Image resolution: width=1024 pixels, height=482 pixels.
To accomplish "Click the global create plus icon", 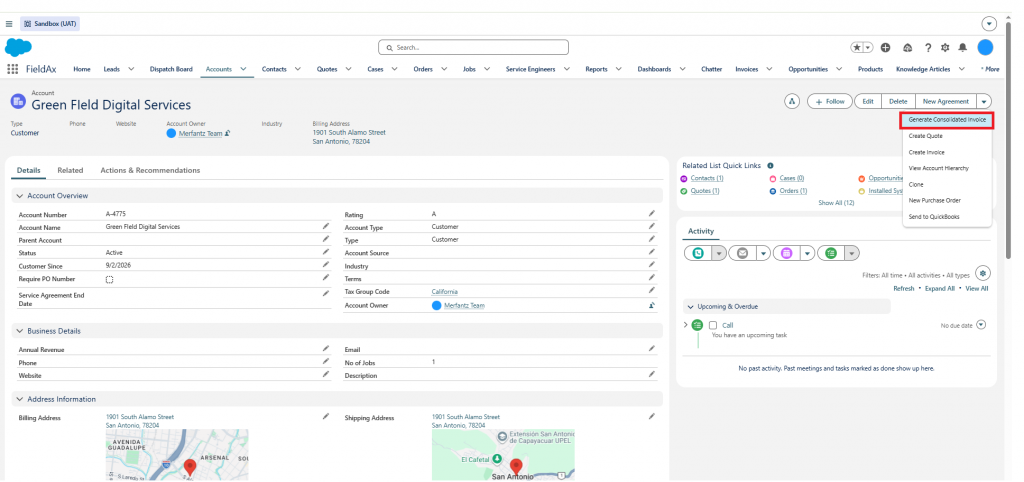I will coord(886,48).
